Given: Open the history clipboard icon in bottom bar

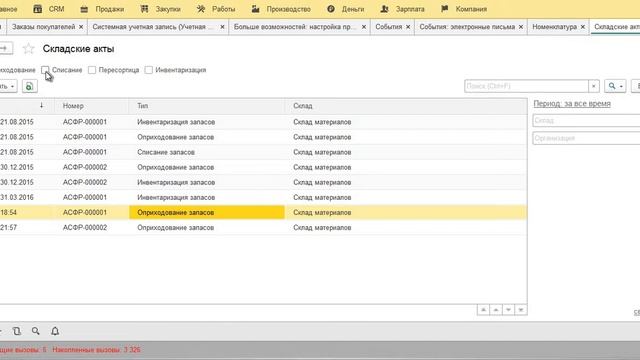Looking at the screenshot, I should coord(17,331).
